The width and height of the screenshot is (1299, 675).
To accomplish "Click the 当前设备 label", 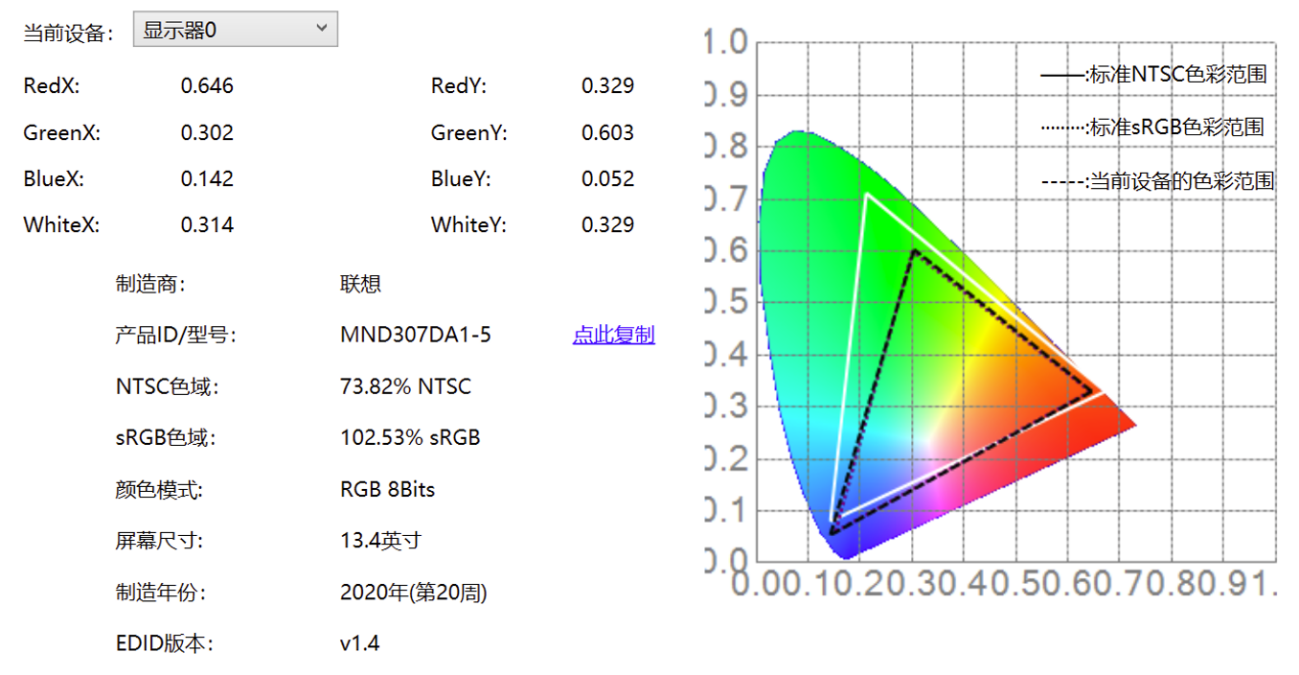I will pyautogui.click(x=67, y=32).
